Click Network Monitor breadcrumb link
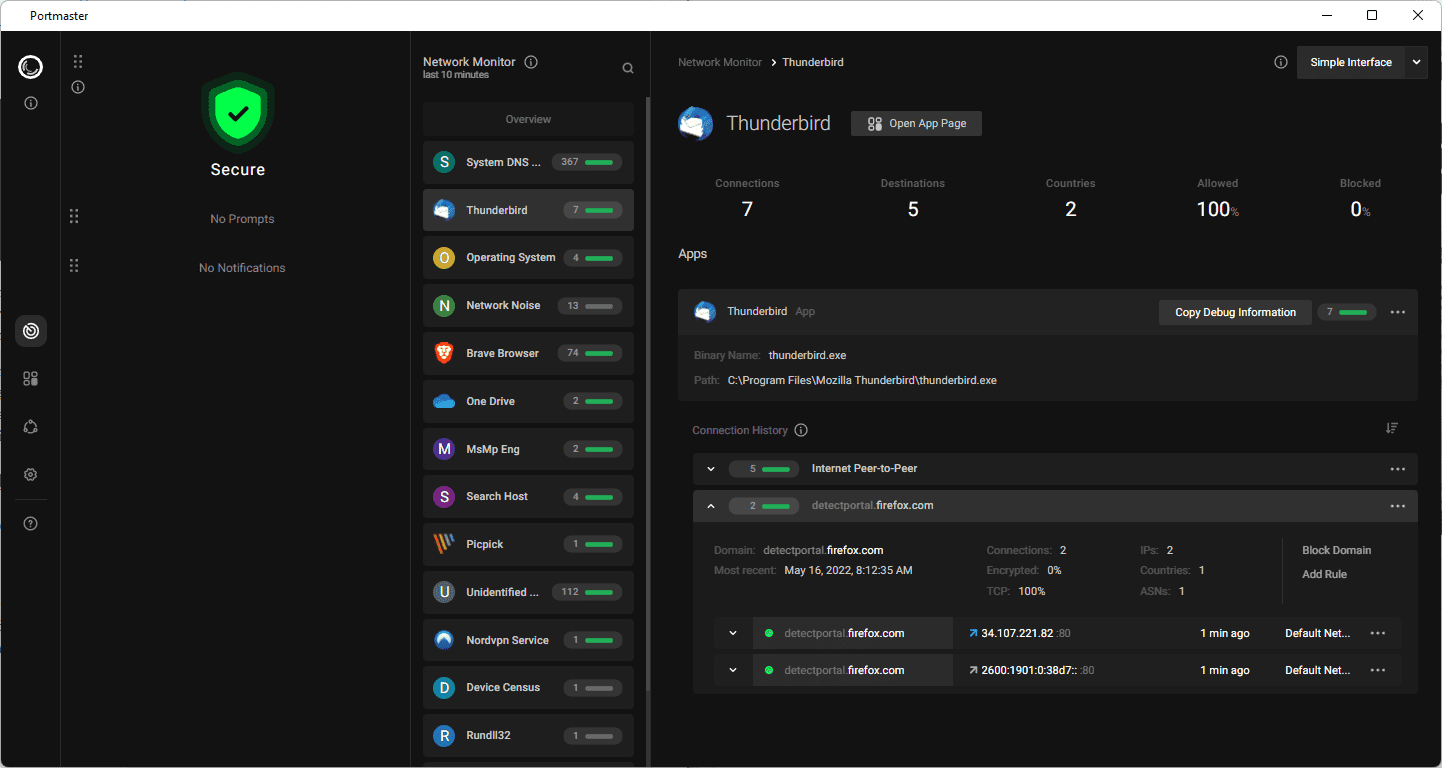This screenshot has height=768, width=1442. click(x=720, y=62)
